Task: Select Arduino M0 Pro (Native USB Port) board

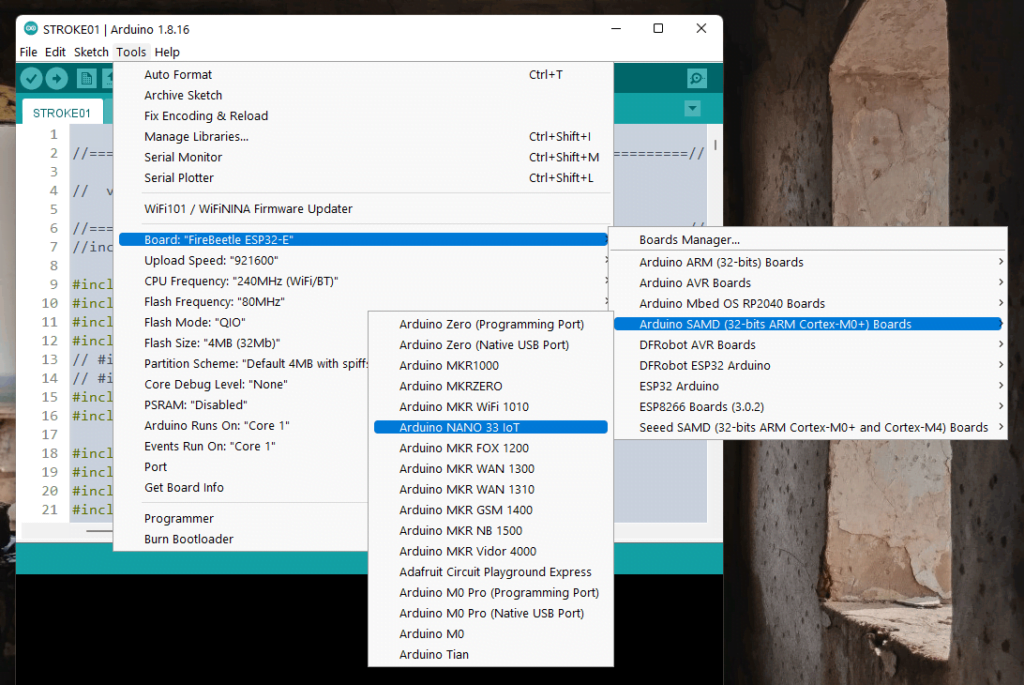Action: click(490, 614)
